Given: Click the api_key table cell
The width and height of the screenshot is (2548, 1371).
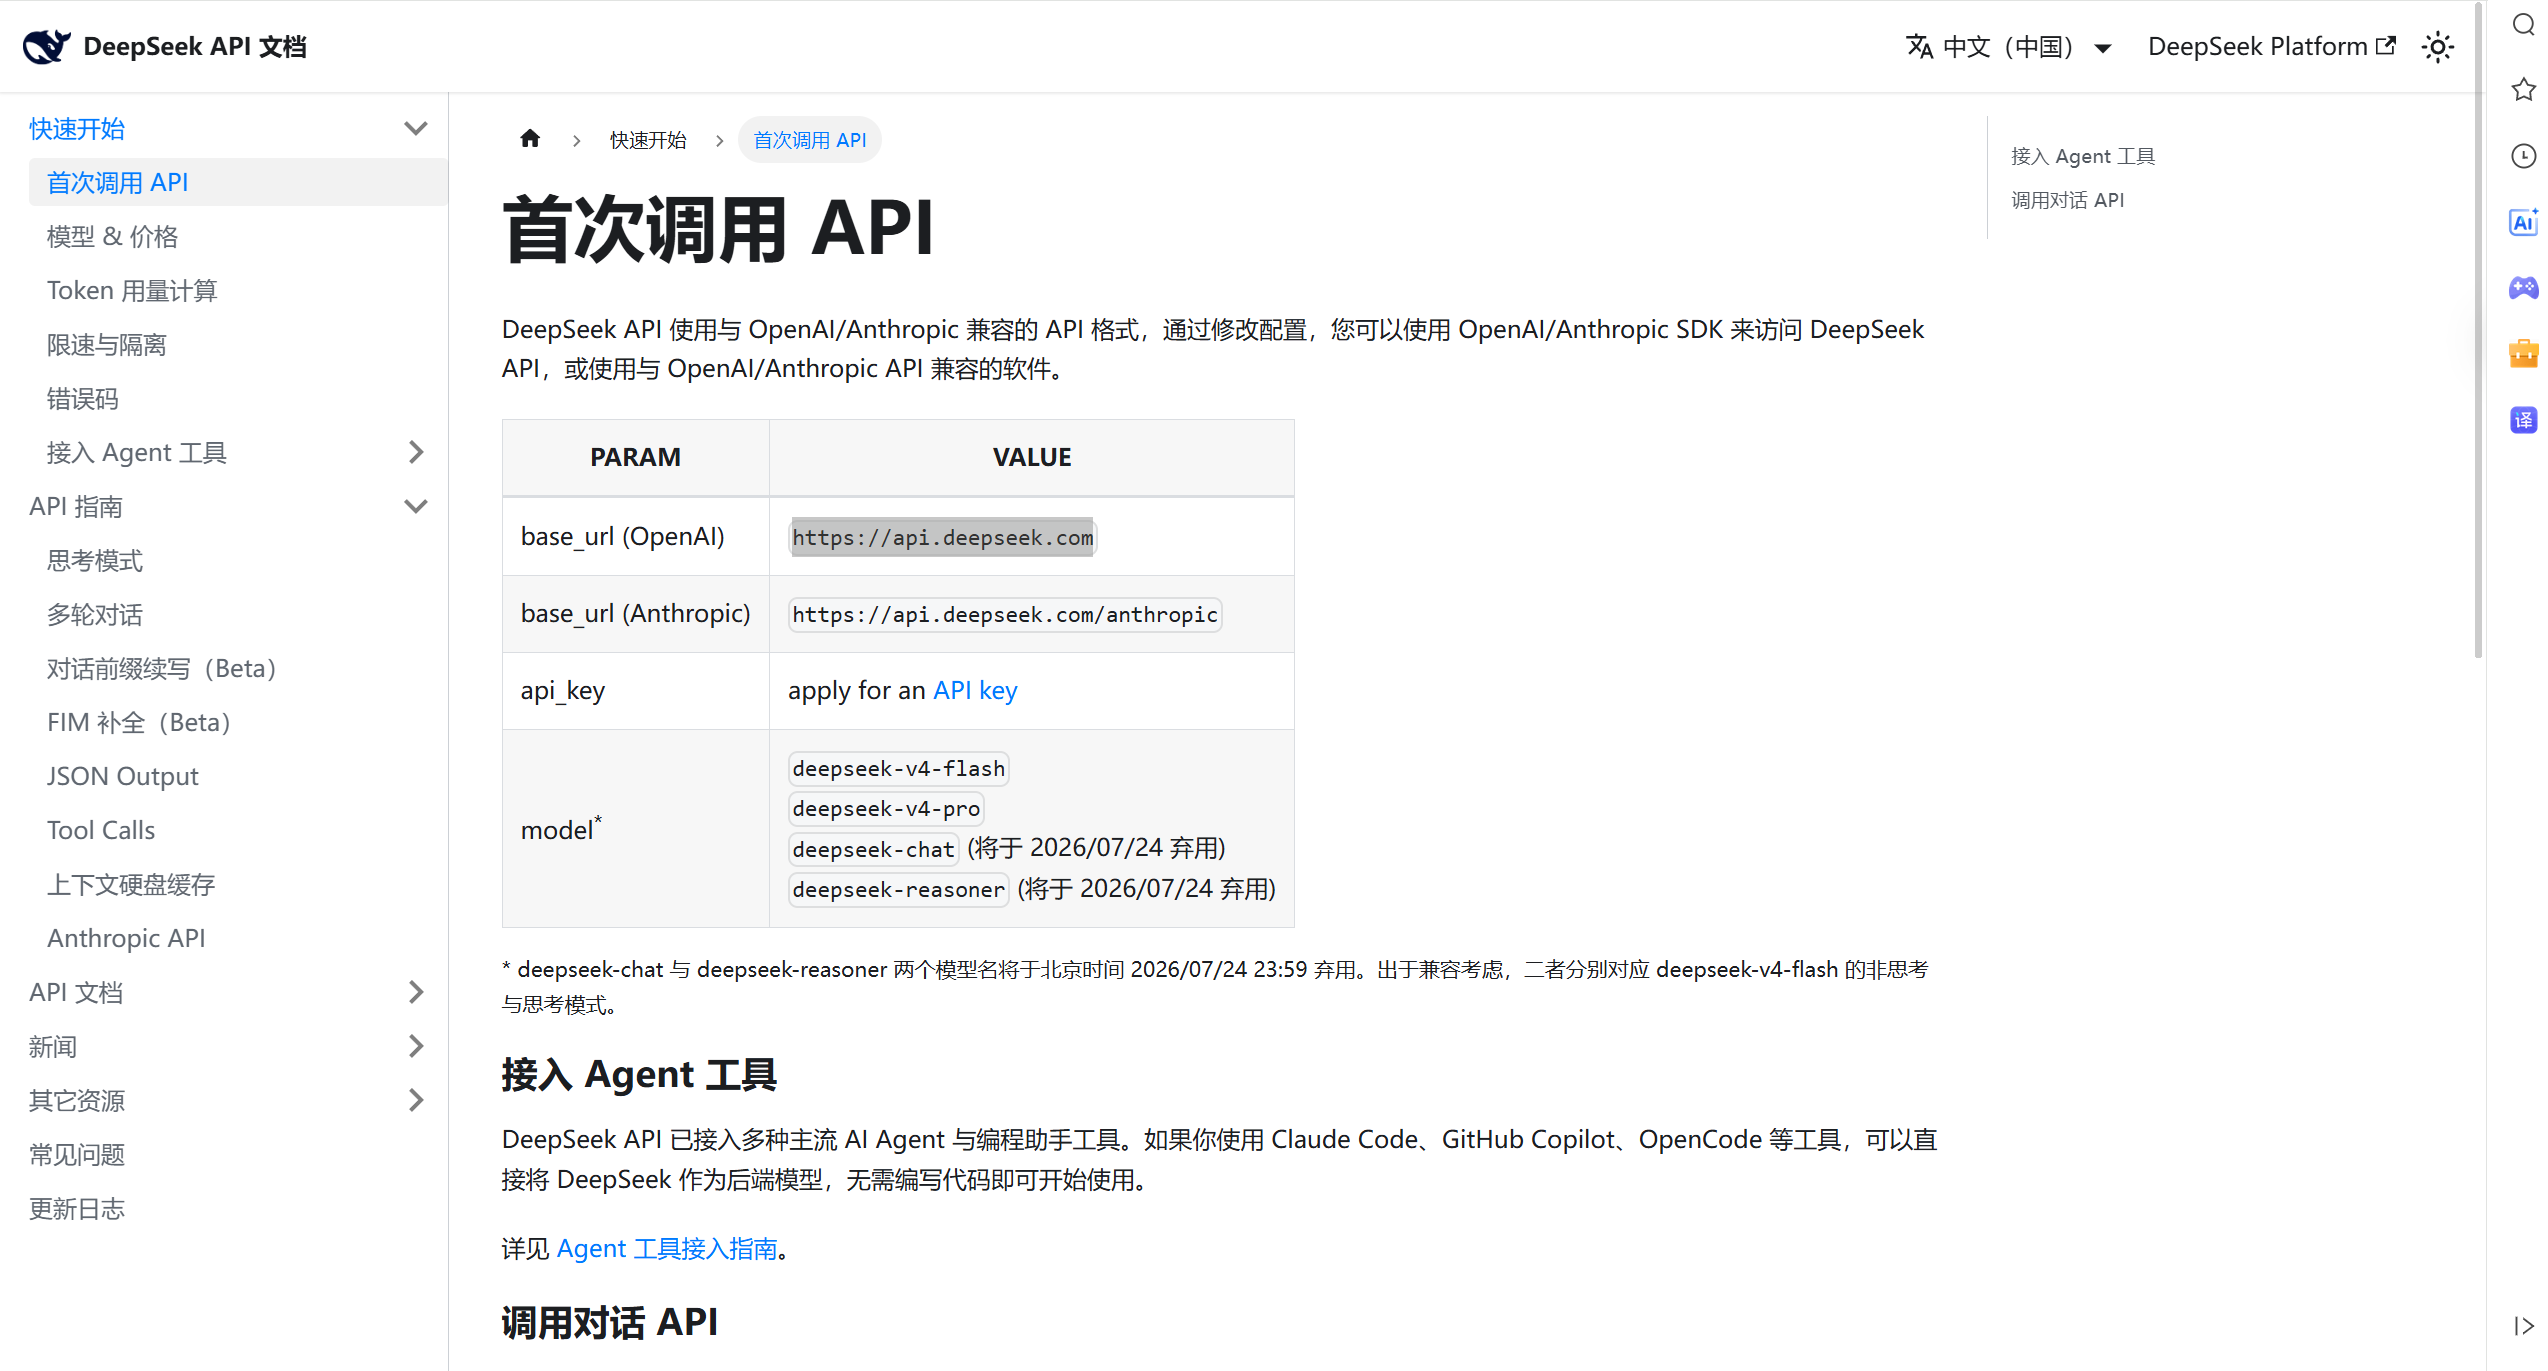Looking at the screenshot, I should 635,691.
